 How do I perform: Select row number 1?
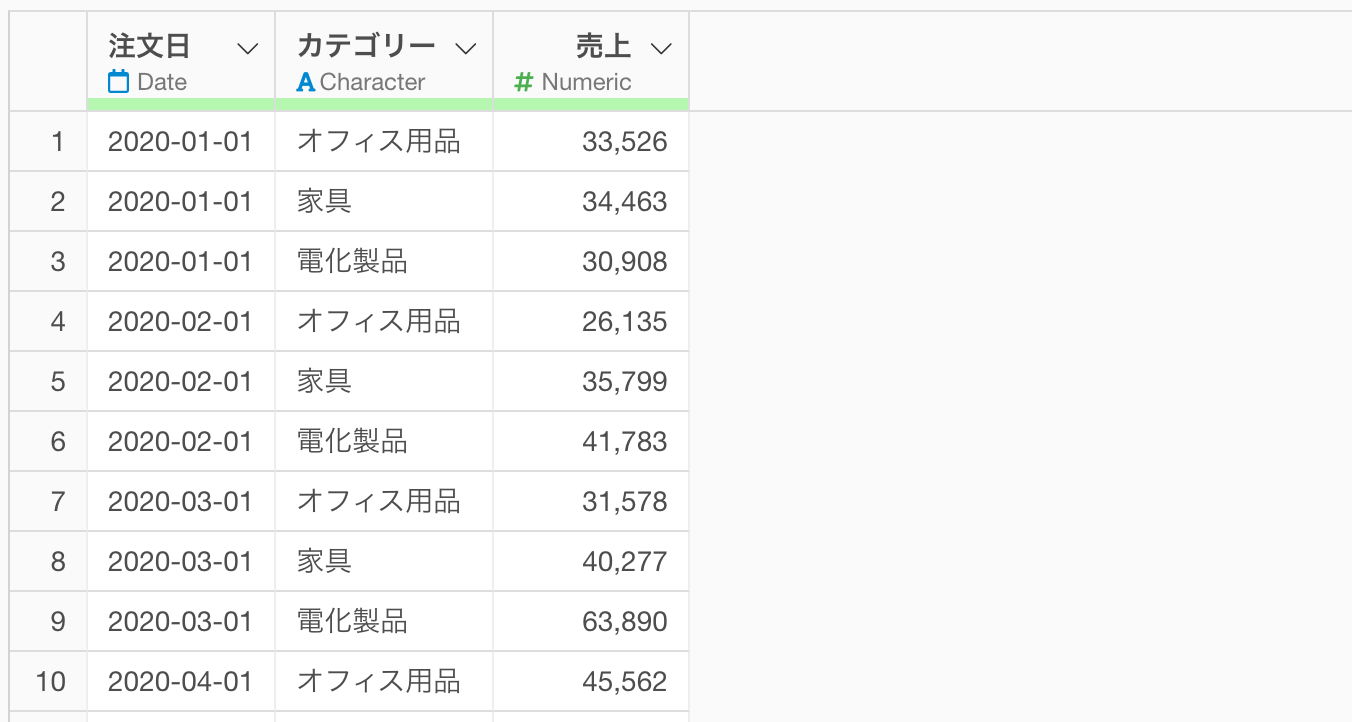[x=48, y=141]
